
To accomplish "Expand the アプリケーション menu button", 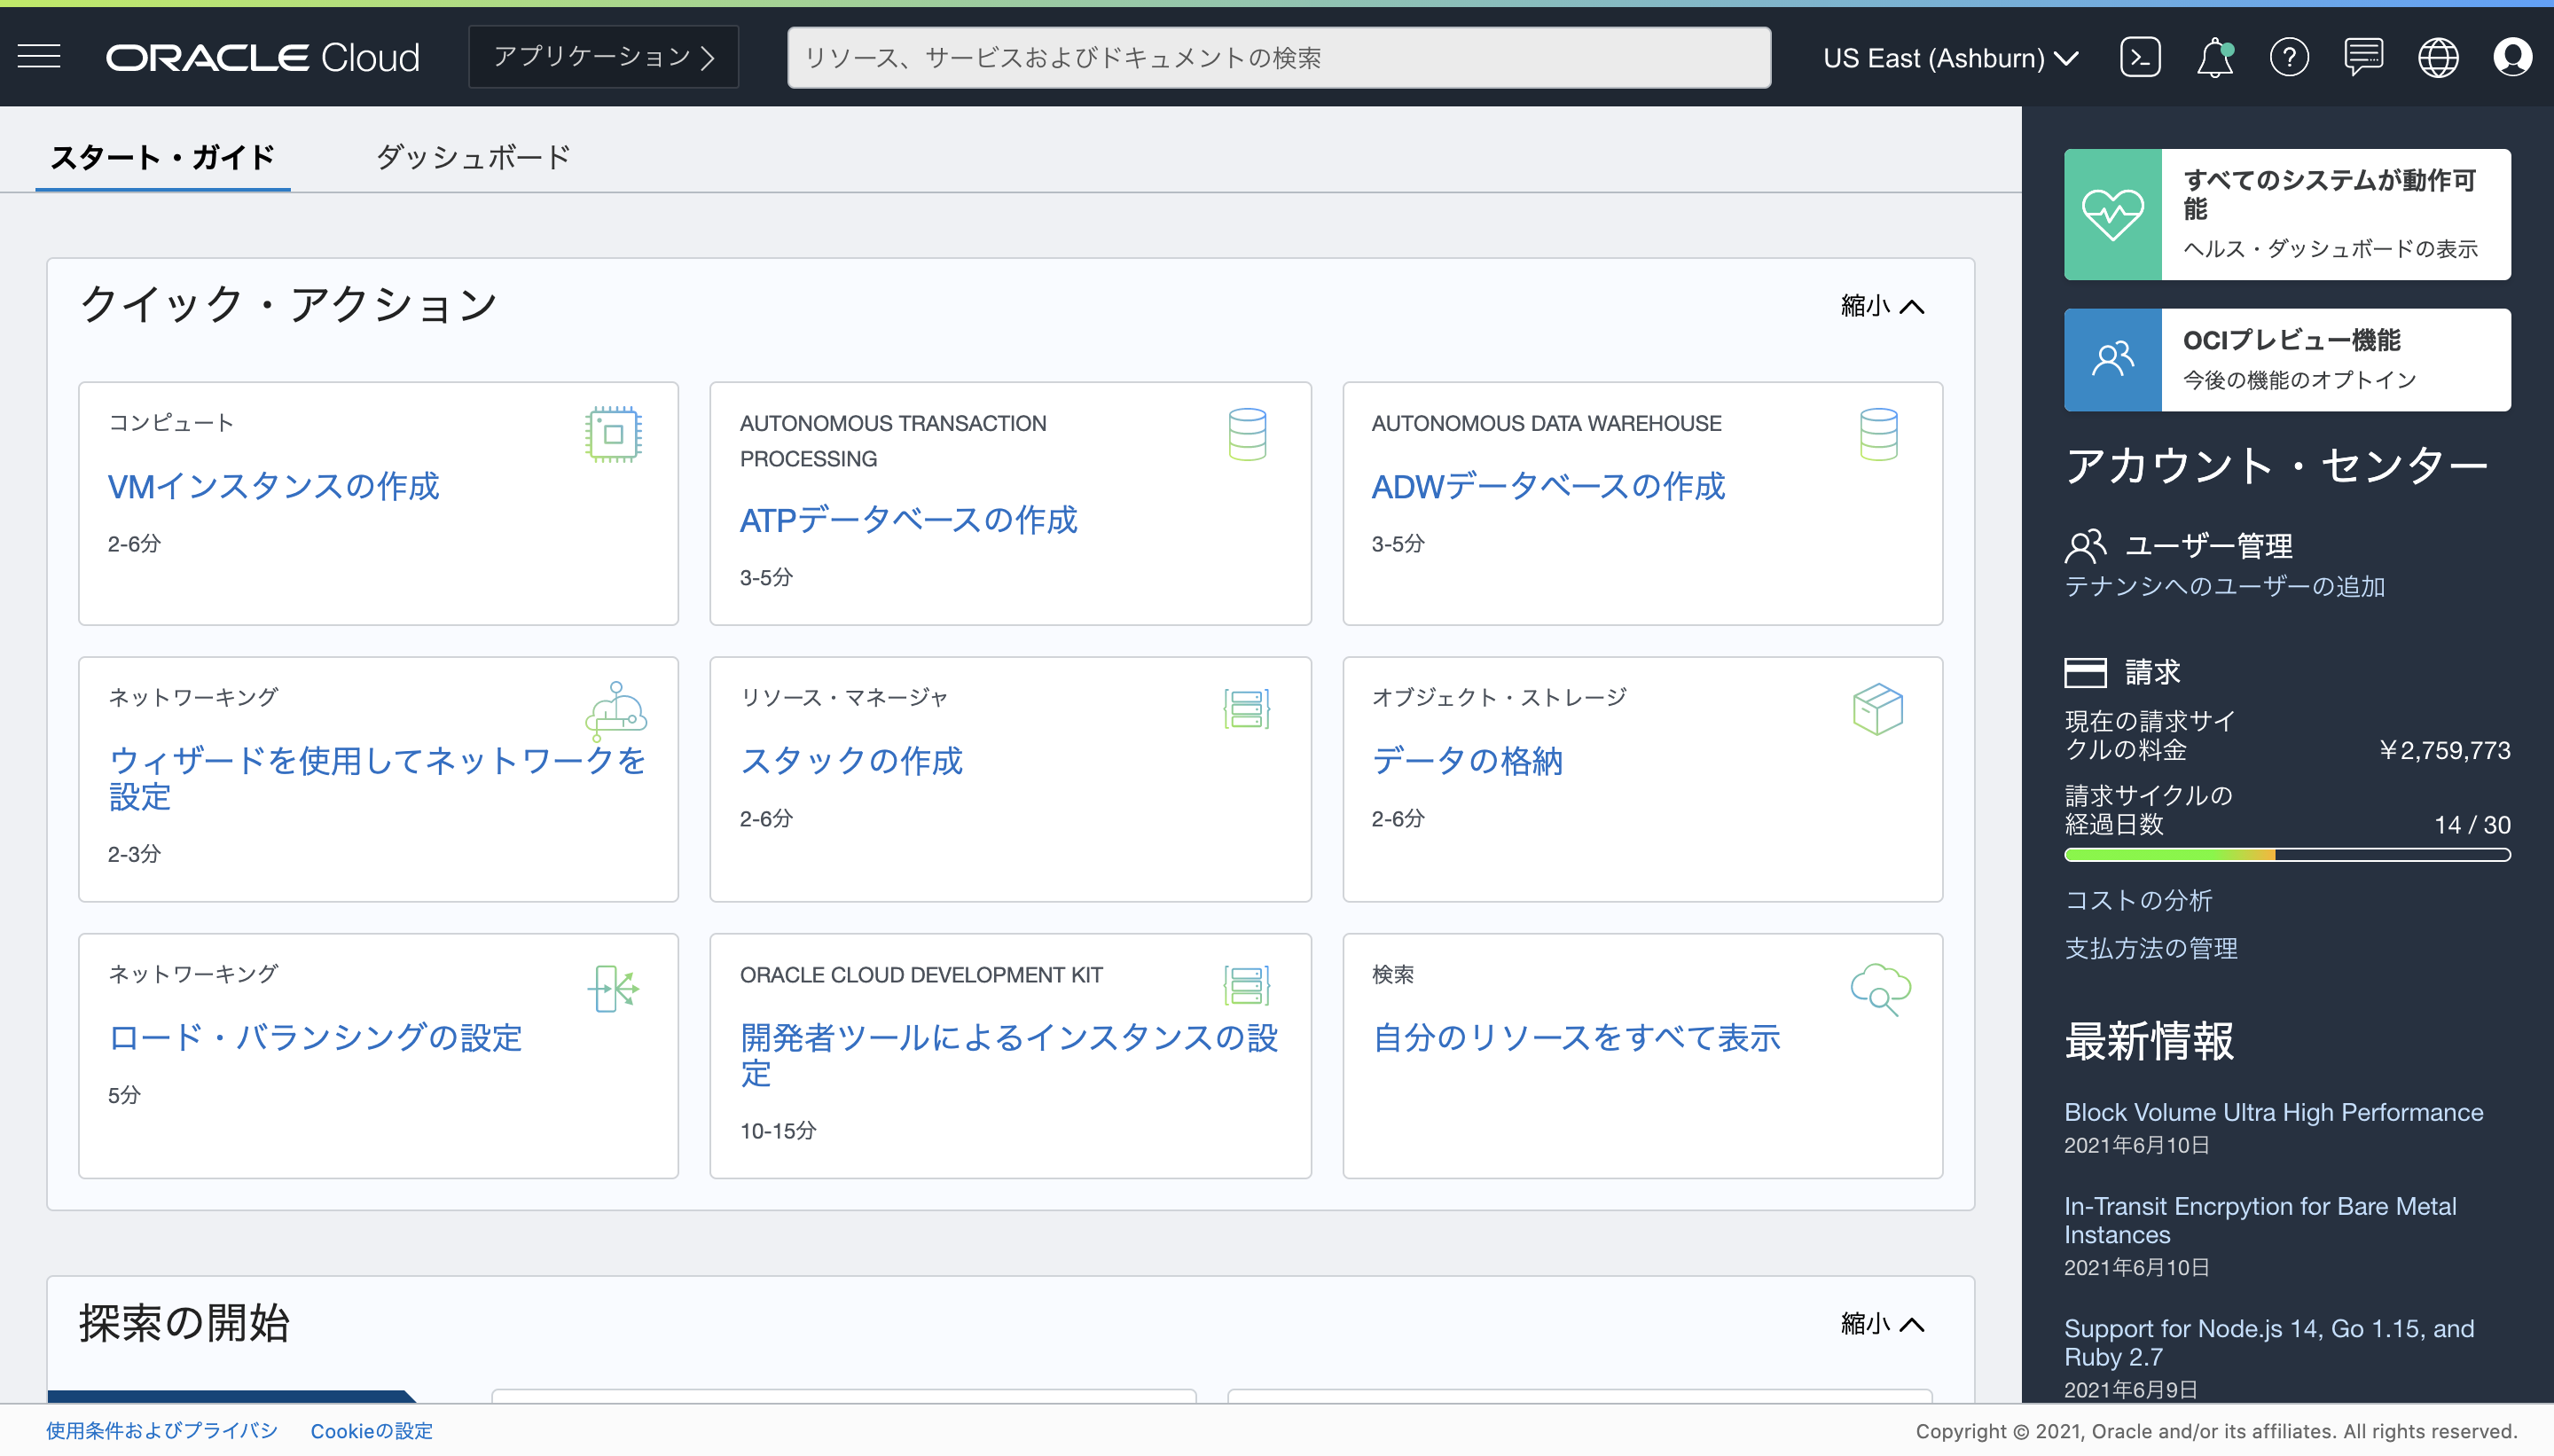I will point(603,57).
